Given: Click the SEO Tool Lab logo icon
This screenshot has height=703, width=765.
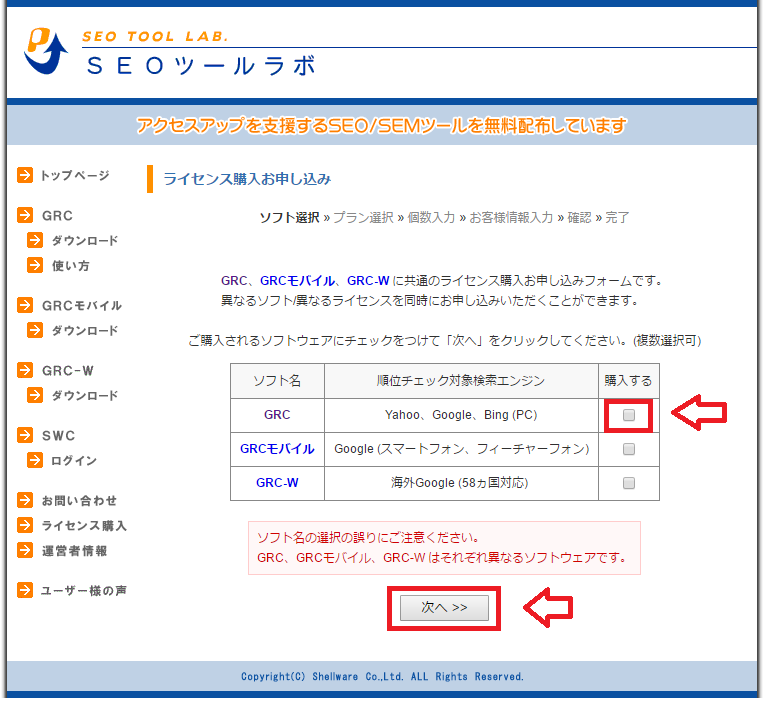Looking at the screenshot, I should coord(45,50).
